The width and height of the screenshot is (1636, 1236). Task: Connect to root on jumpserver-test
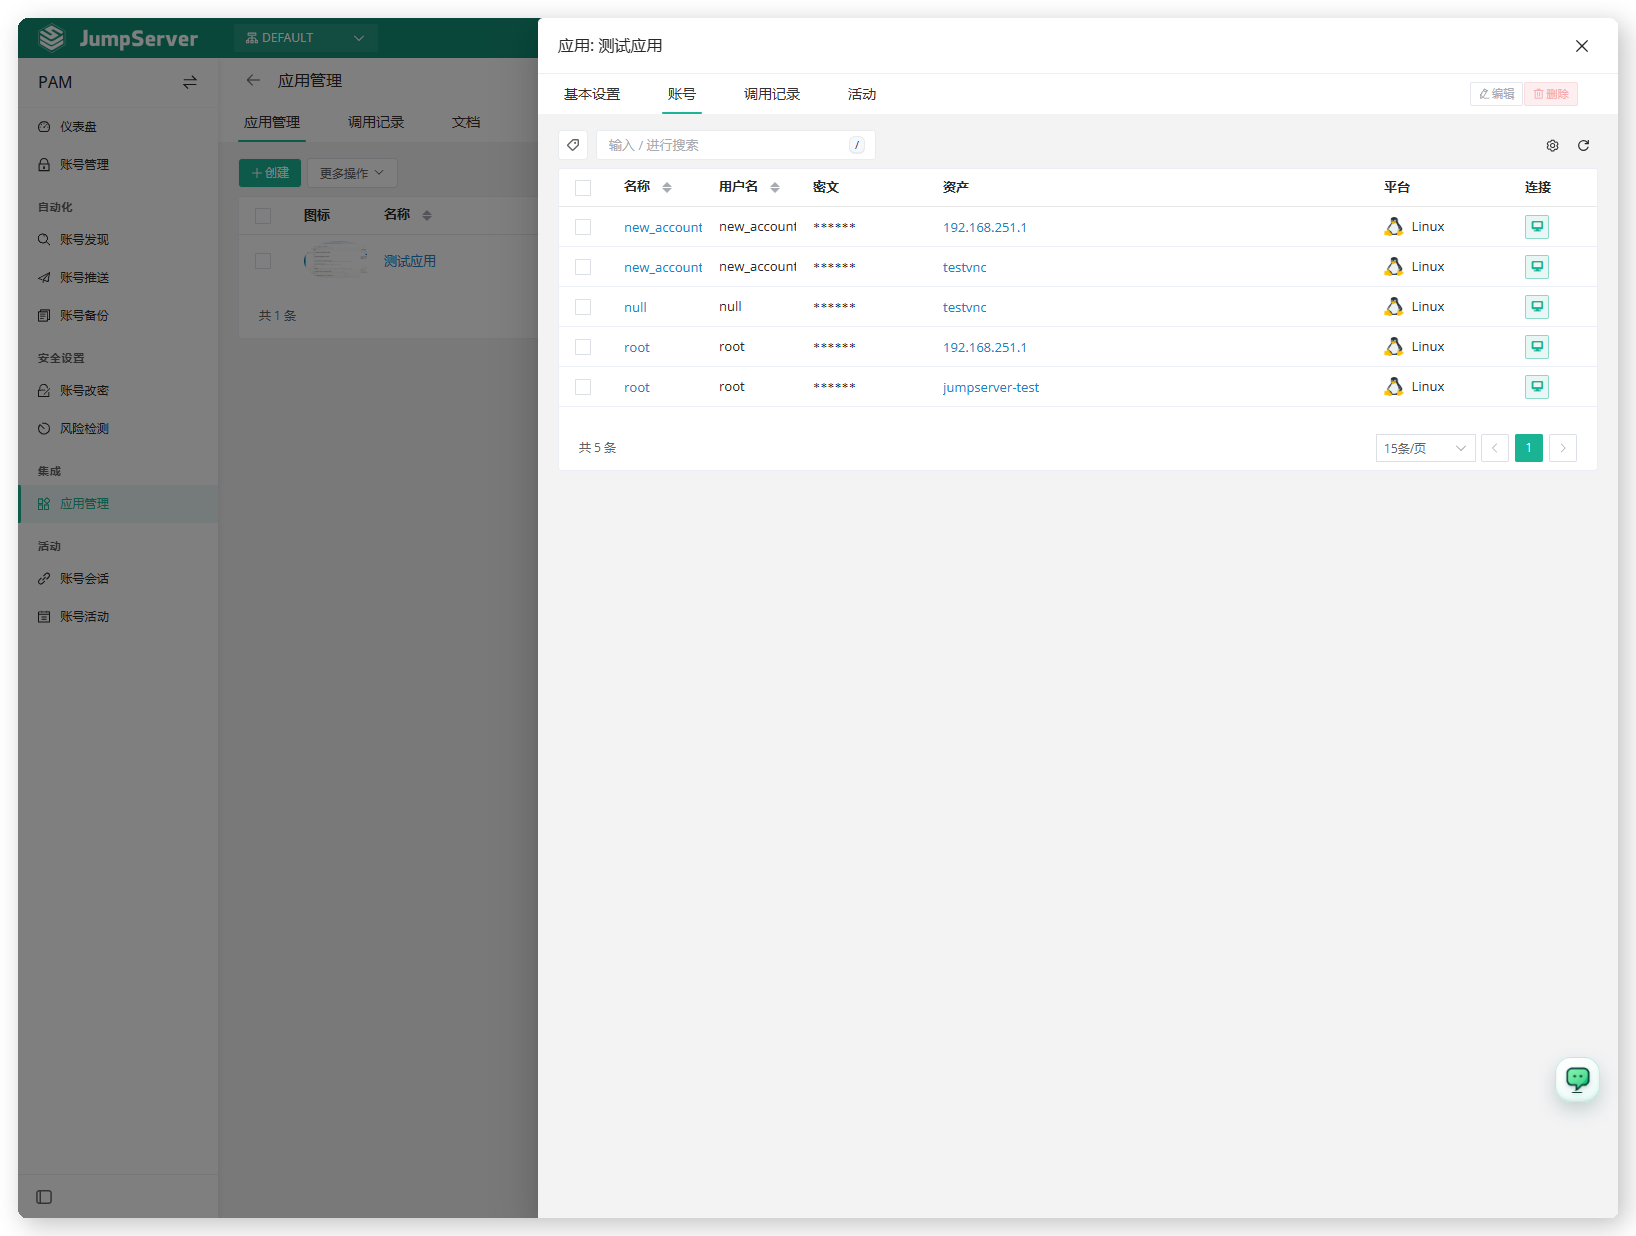click(1537, 387)
